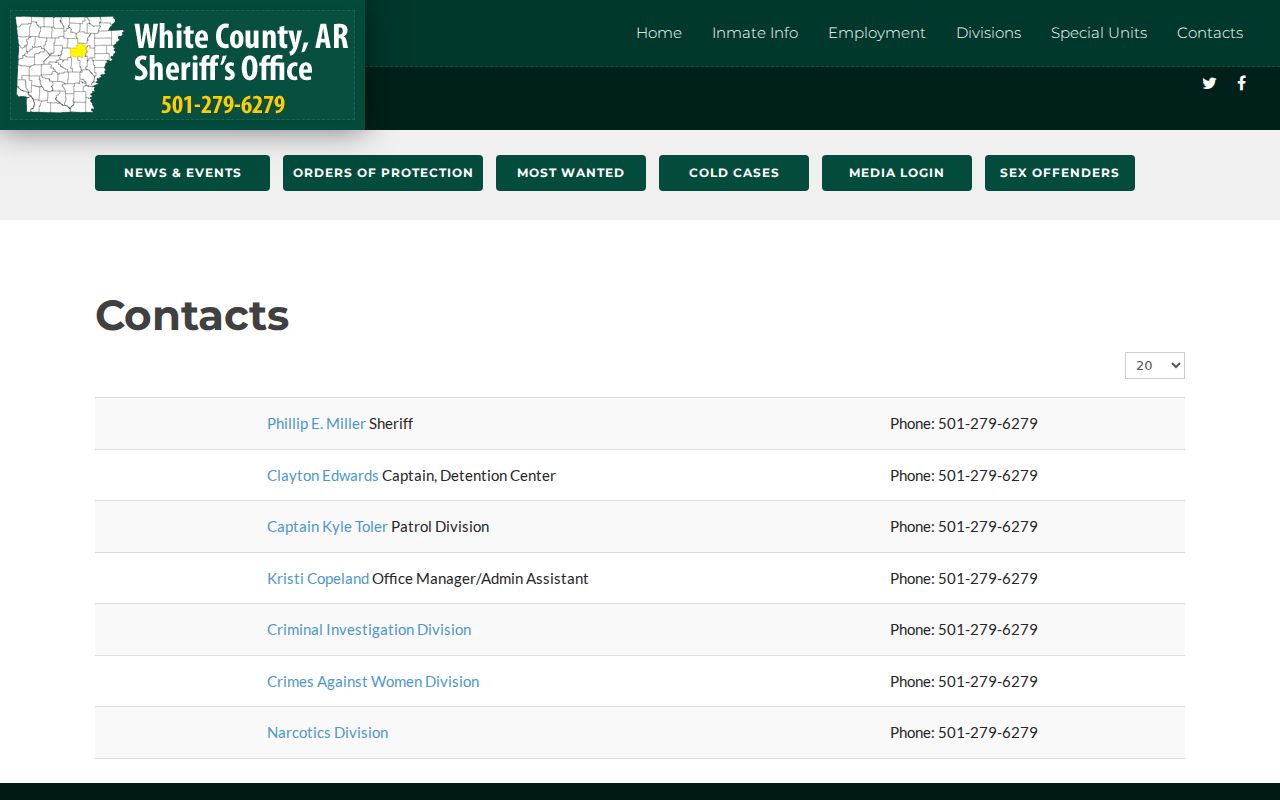This screenshot has width=1280, height=800.
Task: Click the 'Patrol Division' title text
Action: pos(440,527)
